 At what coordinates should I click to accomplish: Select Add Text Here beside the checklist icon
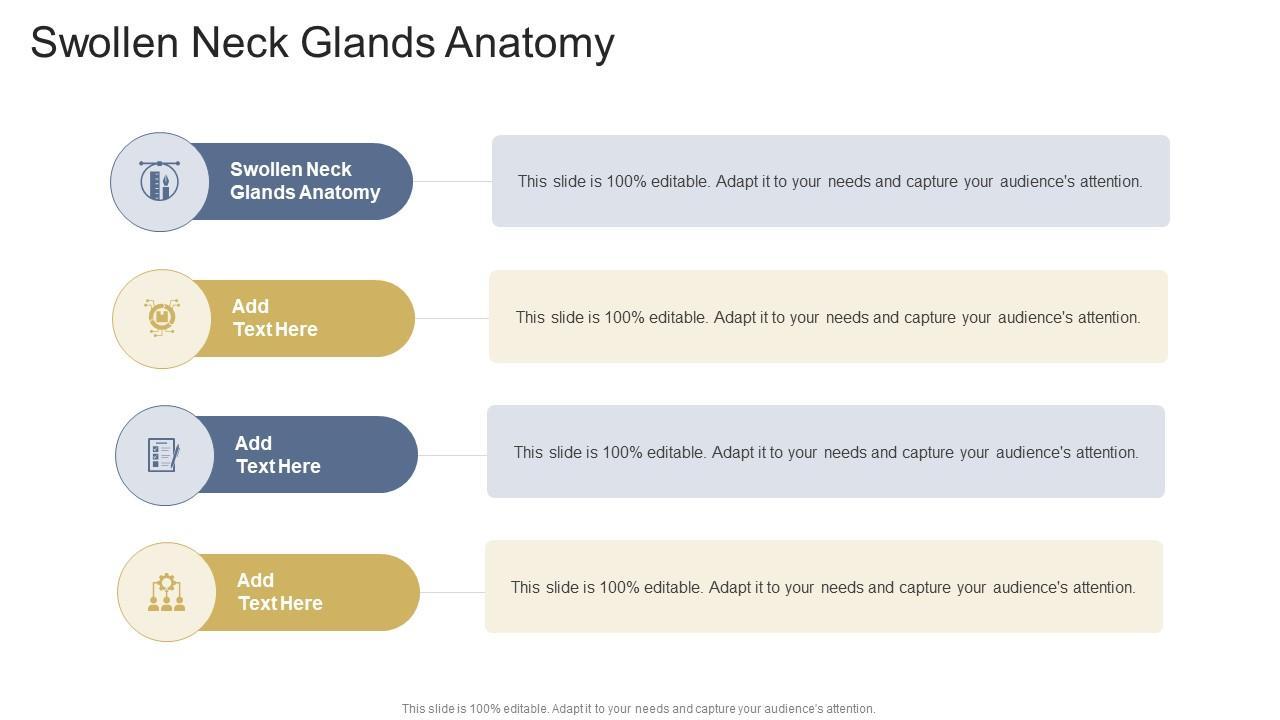pos(278,455)
